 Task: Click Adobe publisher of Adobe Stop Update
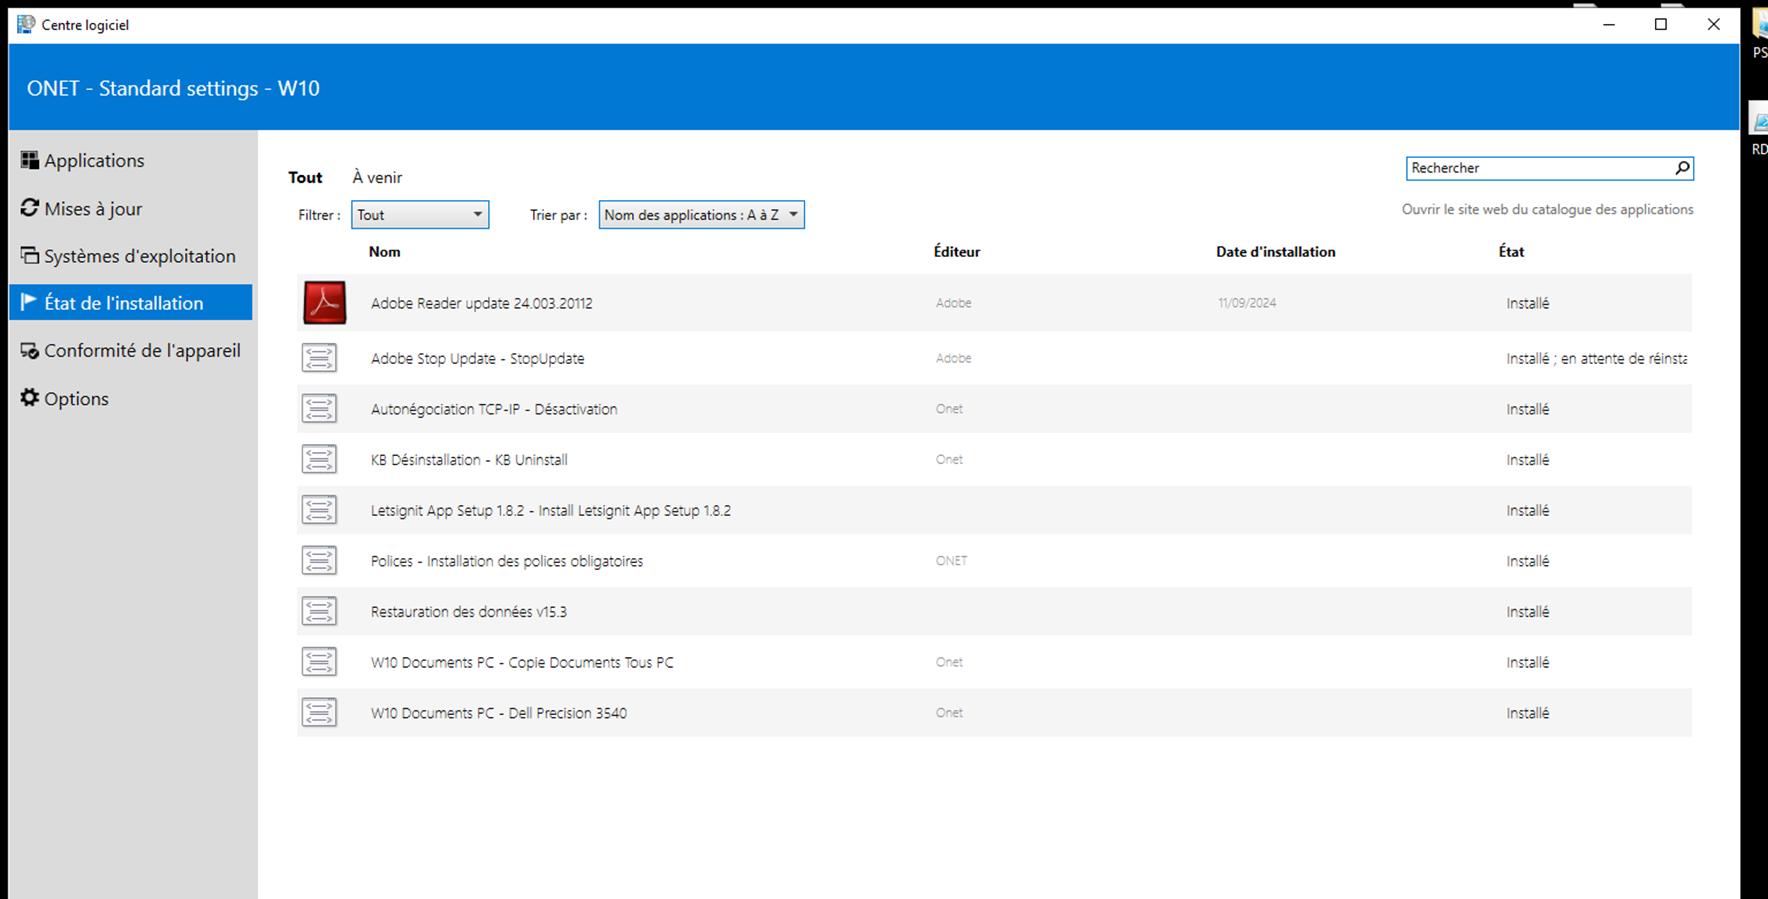(x=953, y=358)
